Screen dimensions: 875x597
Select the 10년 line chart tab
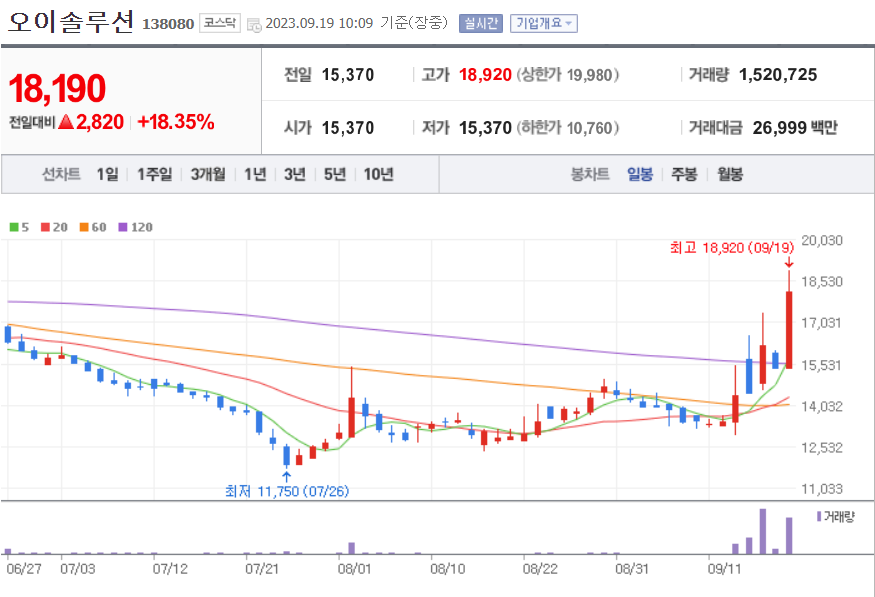pyautogui.click(x=378, y=174)
